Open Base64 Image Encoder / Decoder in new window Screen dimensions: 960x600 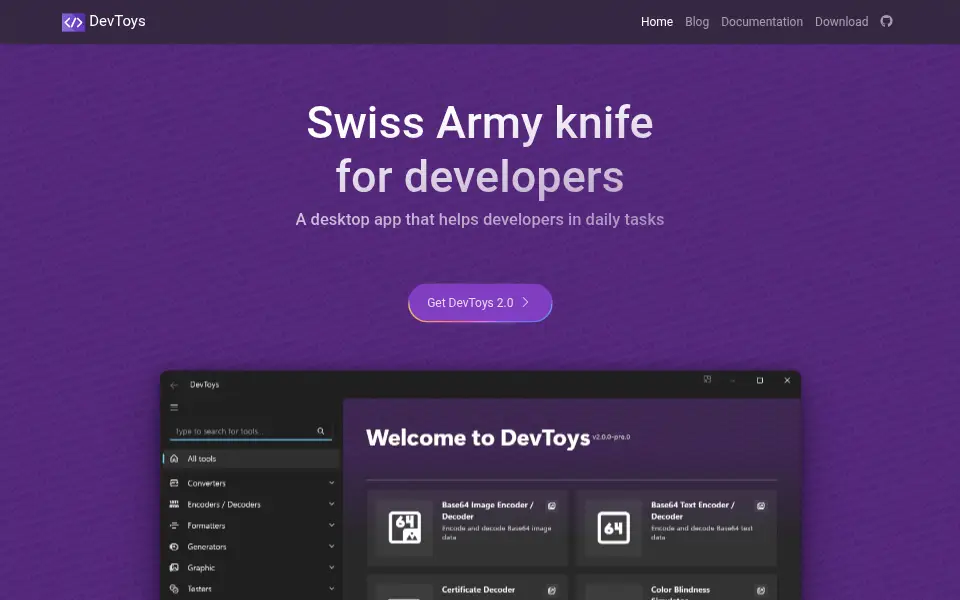click(x=552, y=506)
